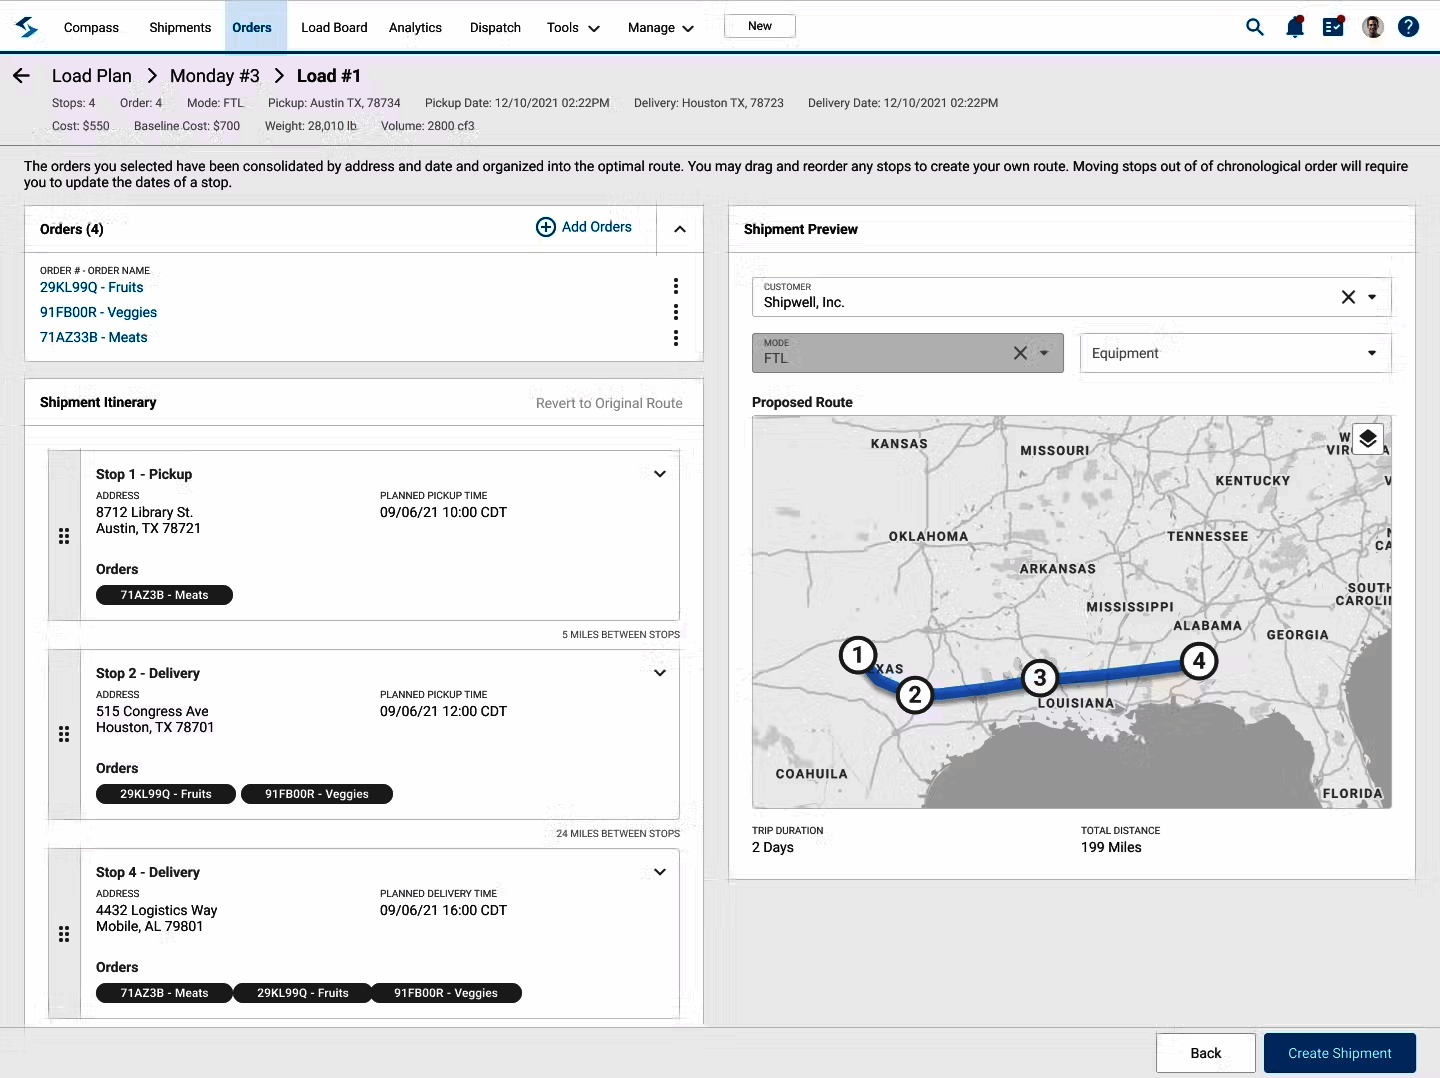Screen dimensions: 1440x1078
Task: Click Revert to Original Route
Action: [609, 403]
